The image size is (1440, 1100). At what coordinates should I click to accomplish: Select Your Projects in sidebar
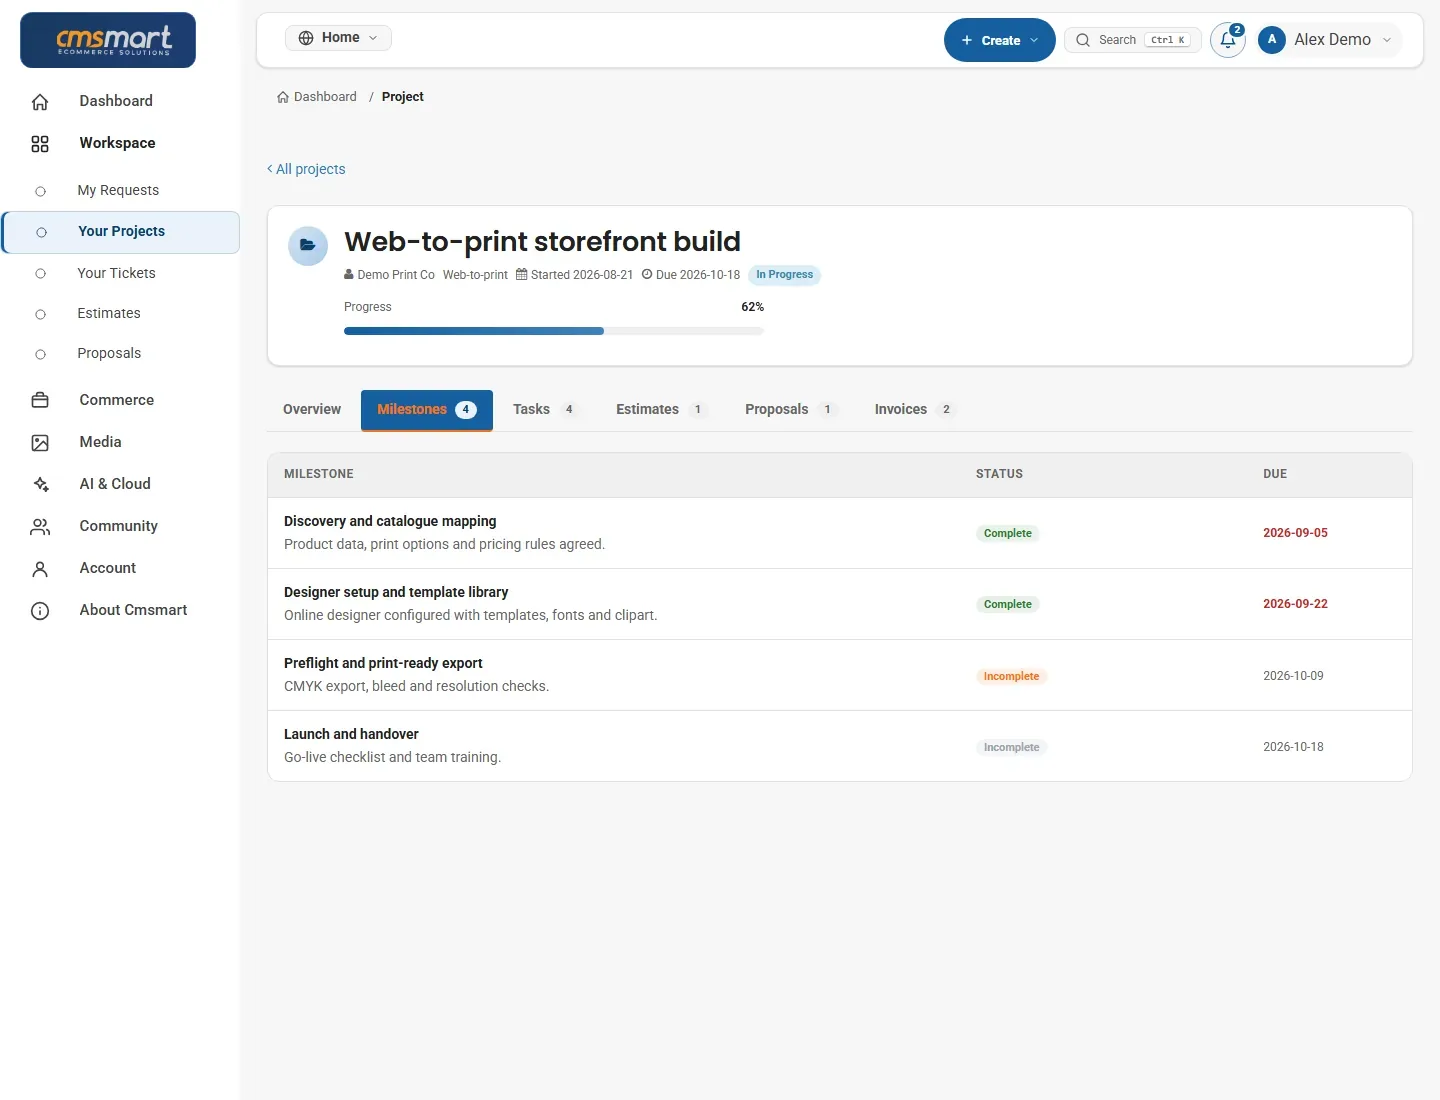121,232
